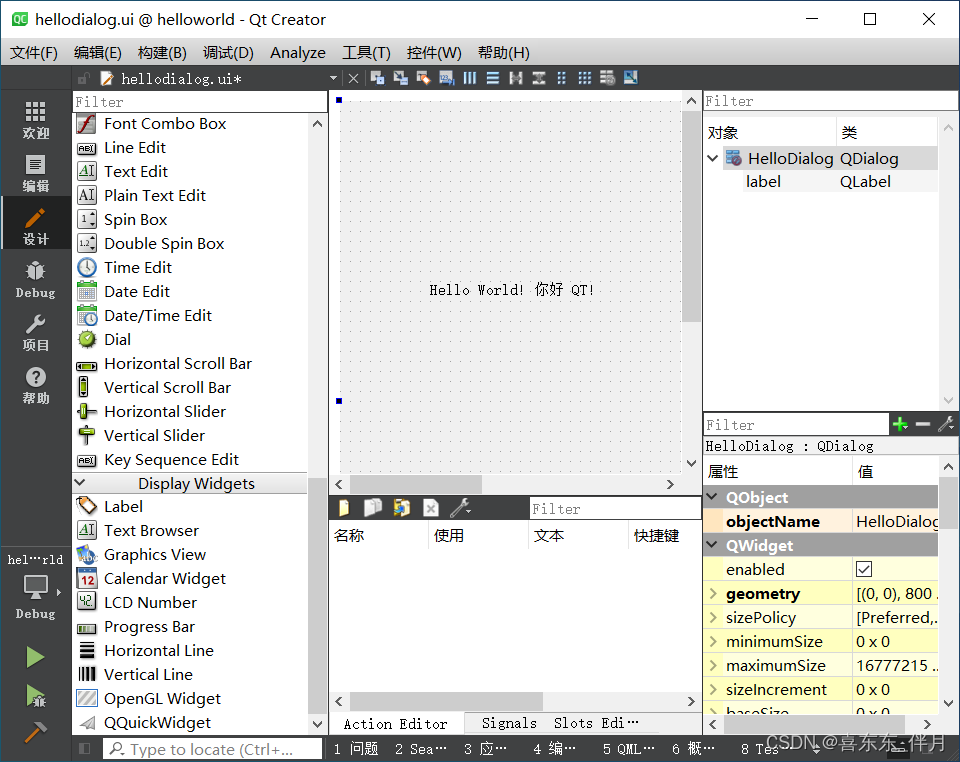Open the 编辑 (Edit) mode in sidebar
The height and width of the screenshot is (762, 960).
[36, 173]
